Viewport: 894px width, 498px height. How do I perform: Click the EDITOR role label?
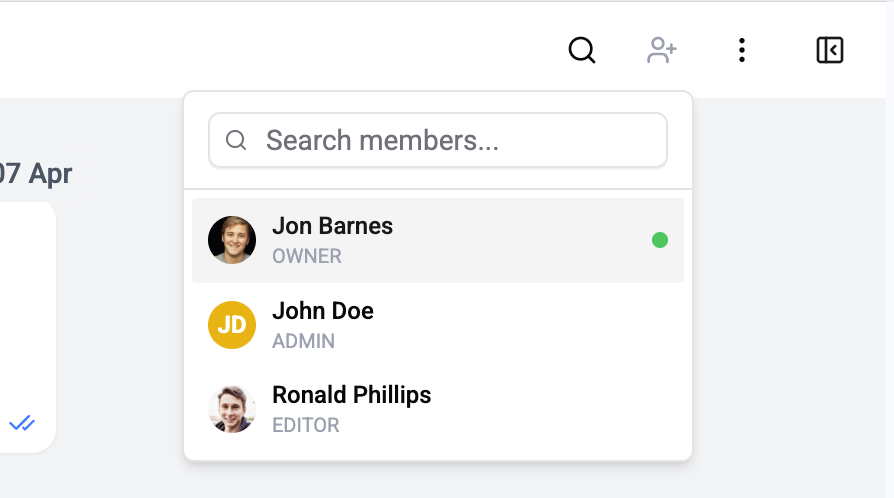[306, 425]
